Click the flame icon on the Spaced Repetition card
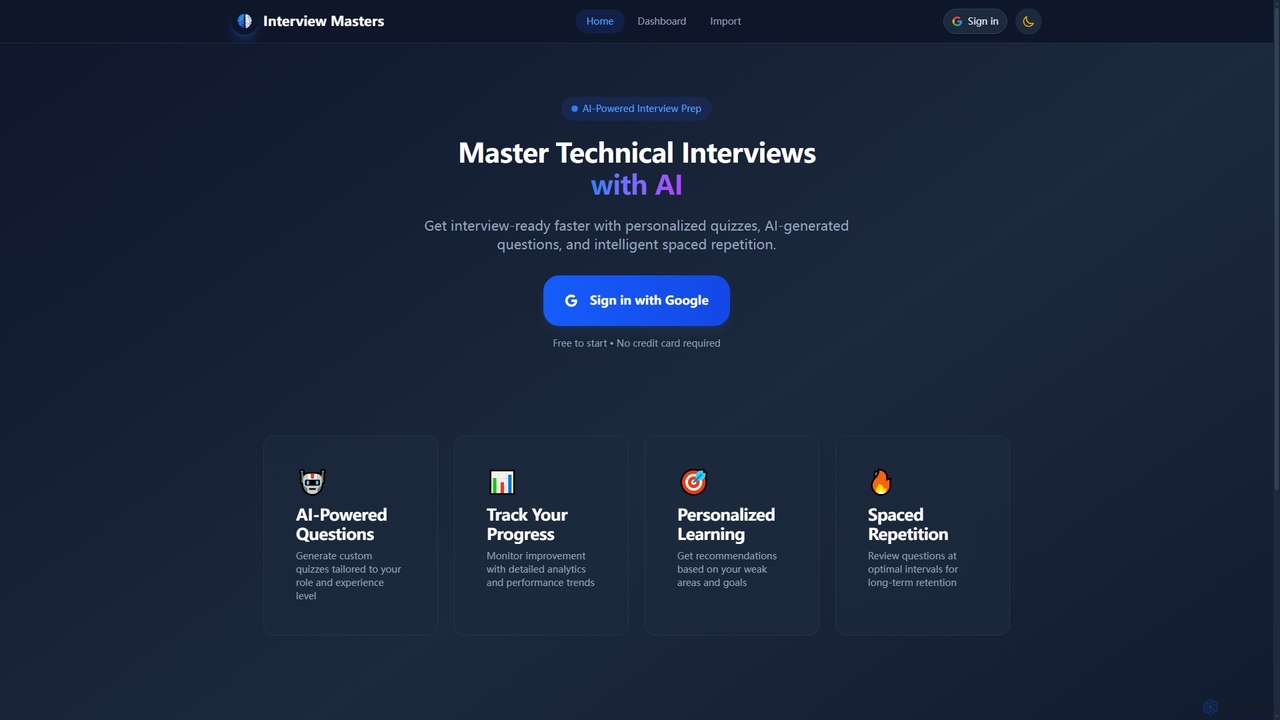Screen dimensions: 1280x720 [881, 483]
